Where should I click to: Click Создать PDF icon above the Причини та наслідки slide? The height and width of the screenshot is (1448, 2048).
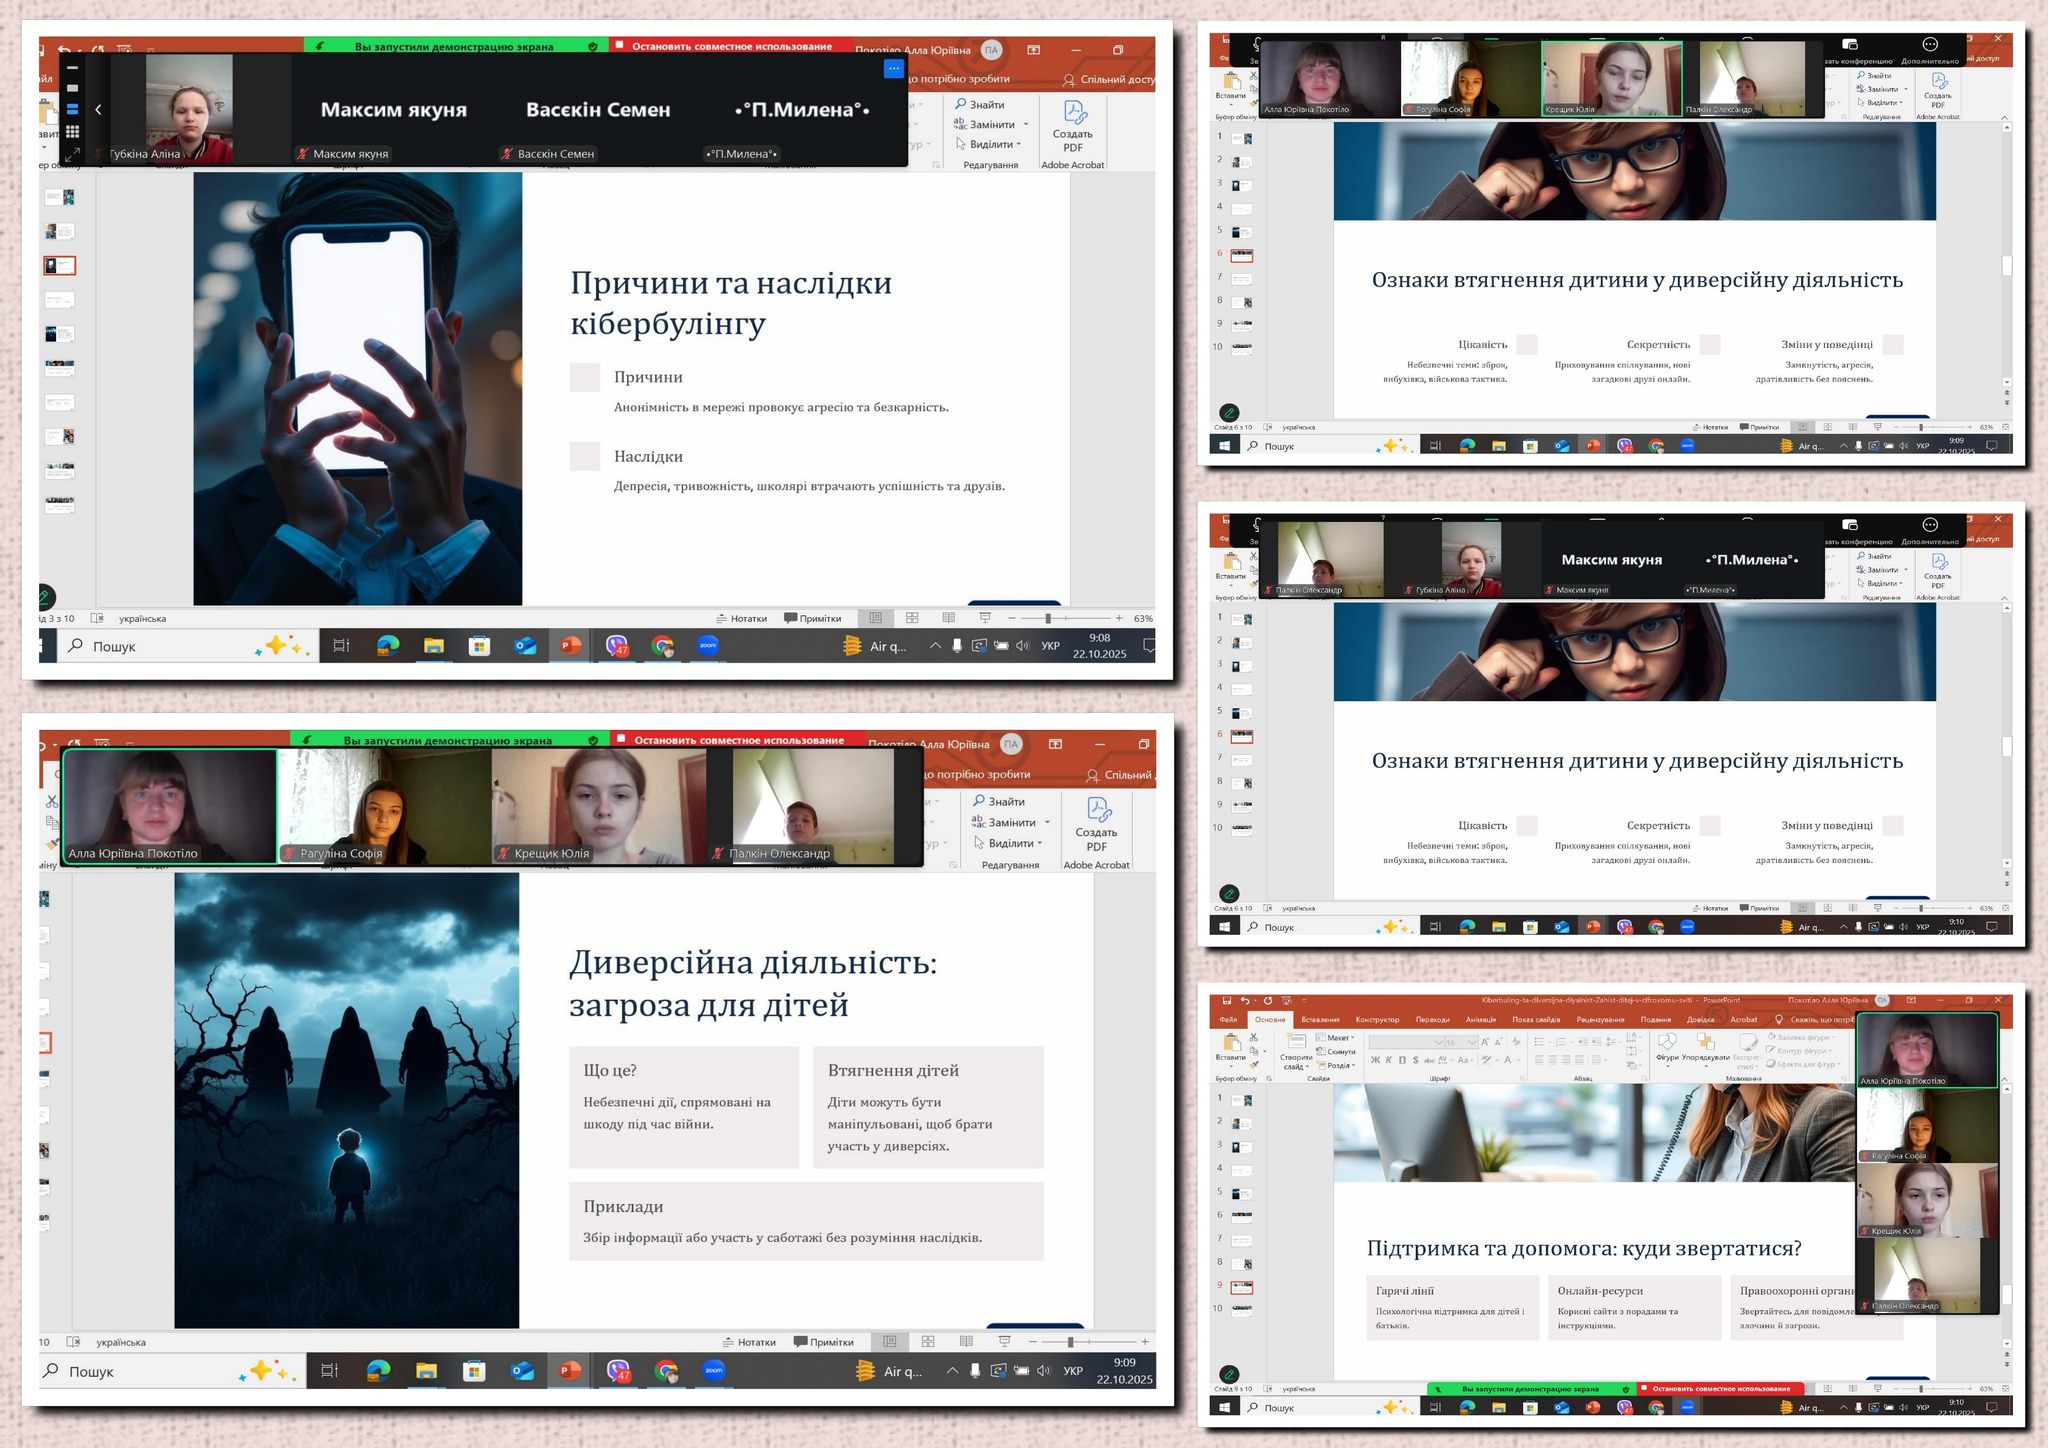pos(1074,114)
